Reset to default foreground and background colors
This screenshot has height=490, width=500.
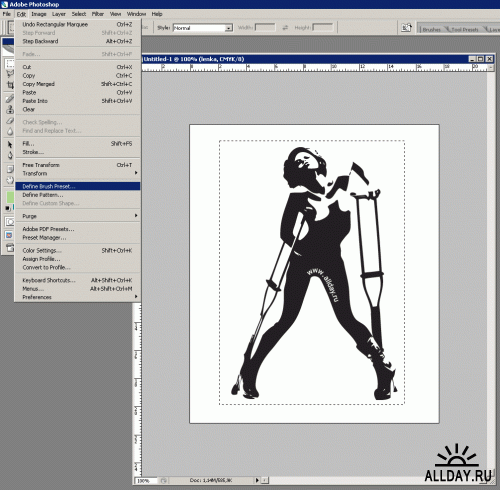coord(7,208)
